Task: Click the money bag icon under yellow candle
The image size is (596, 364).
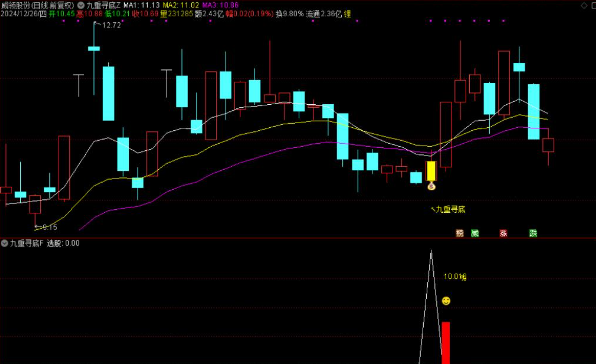Action: (431, 186)
